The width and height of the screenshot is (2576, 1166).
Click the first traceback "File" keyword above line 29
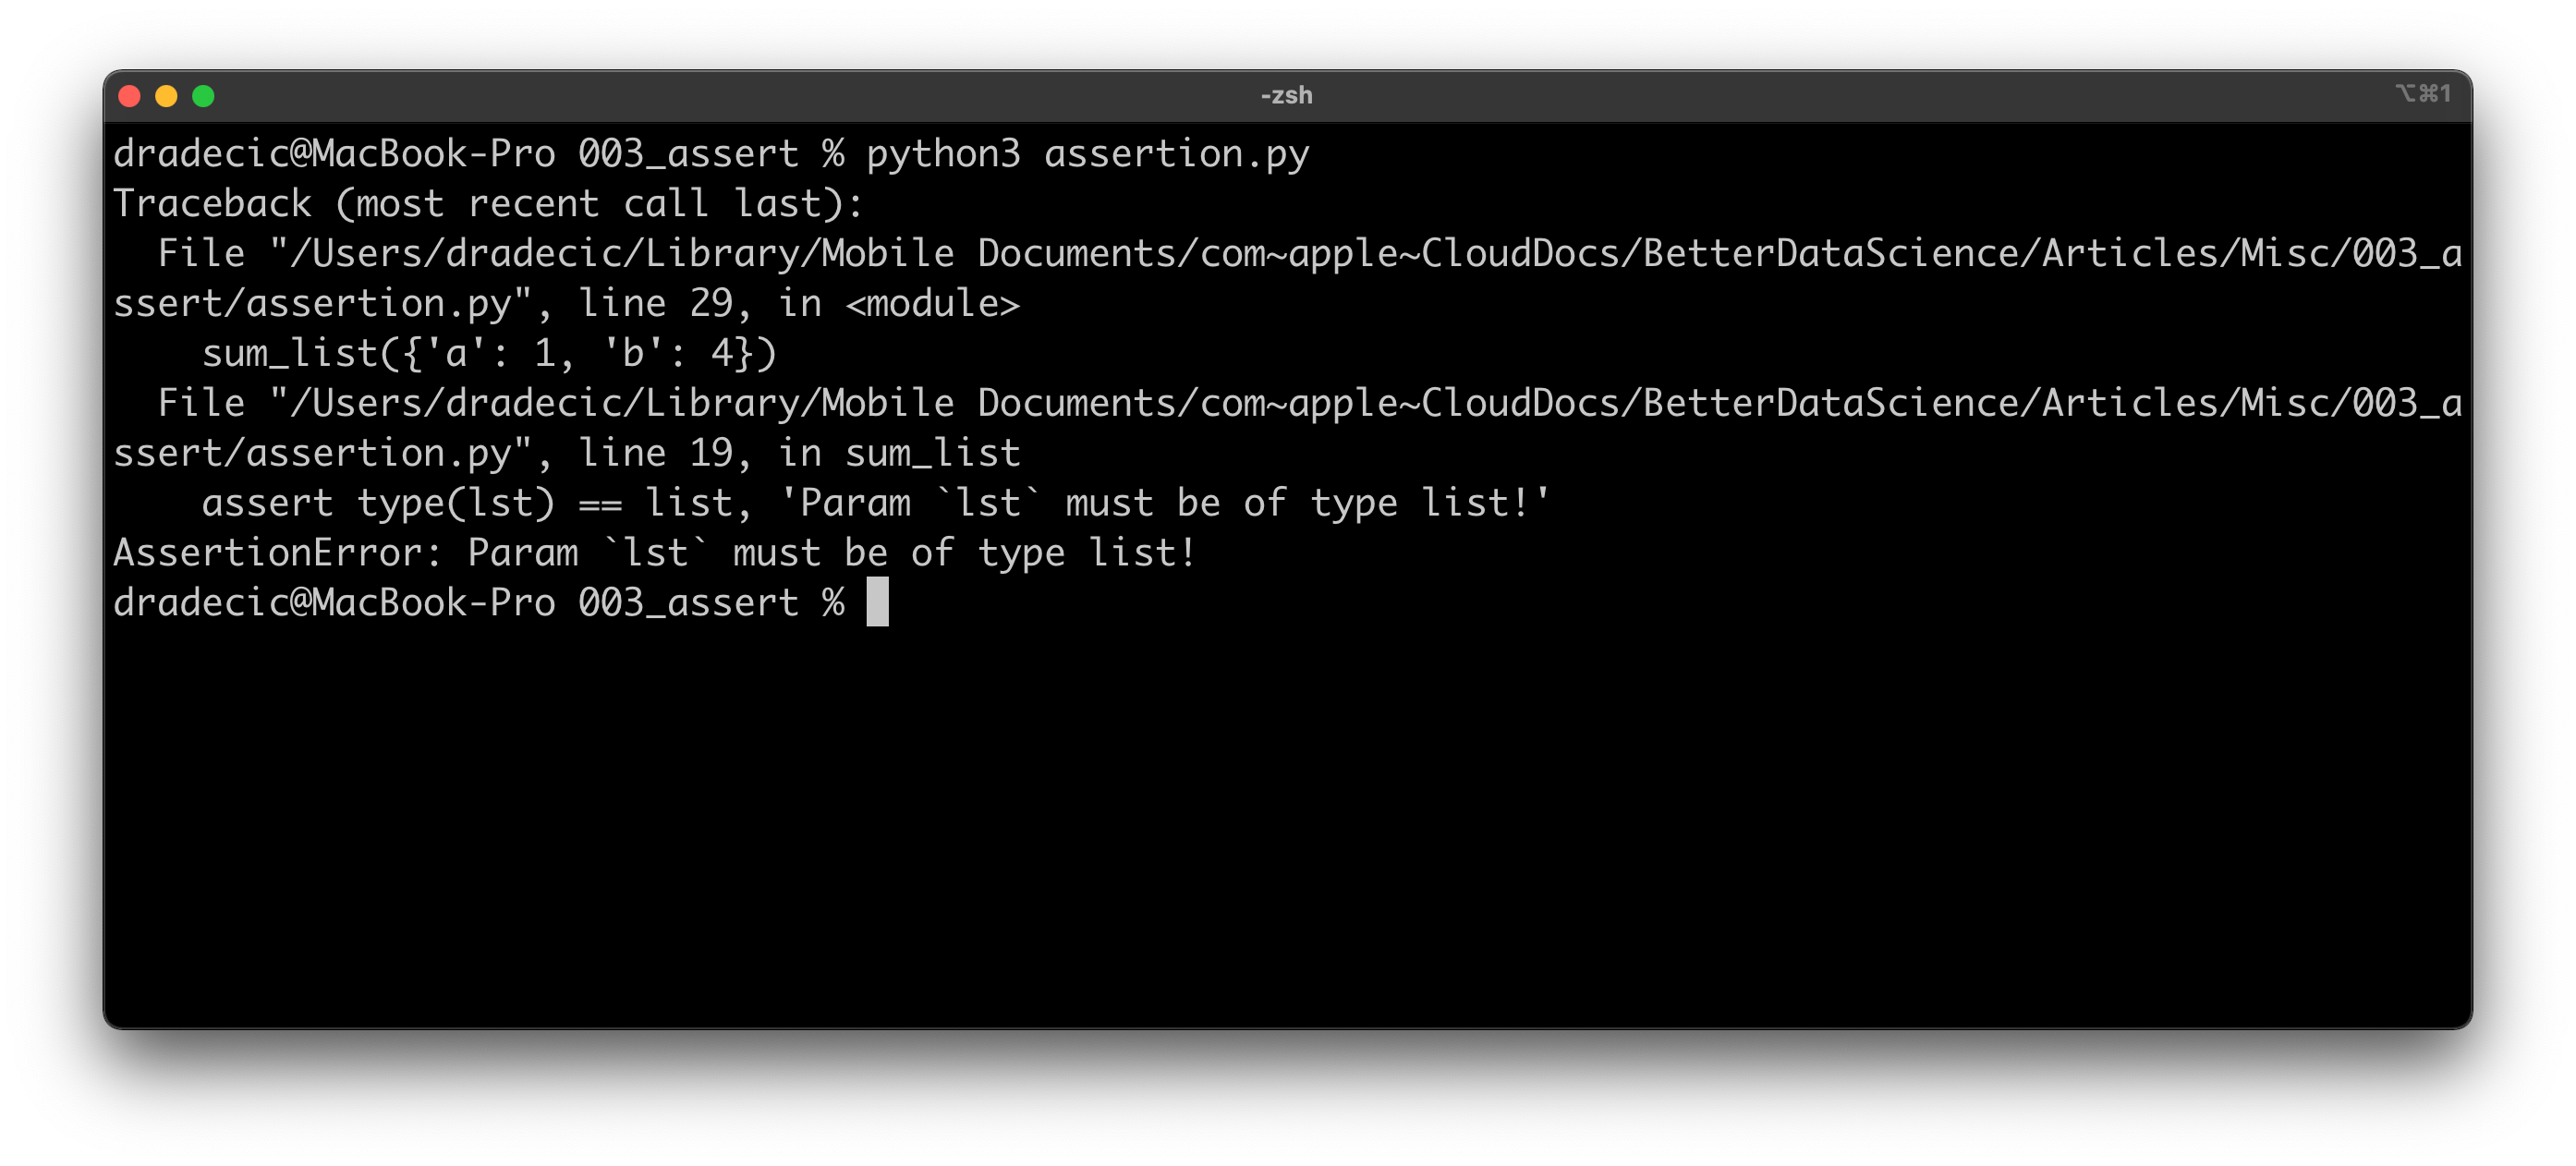(201, 254)
